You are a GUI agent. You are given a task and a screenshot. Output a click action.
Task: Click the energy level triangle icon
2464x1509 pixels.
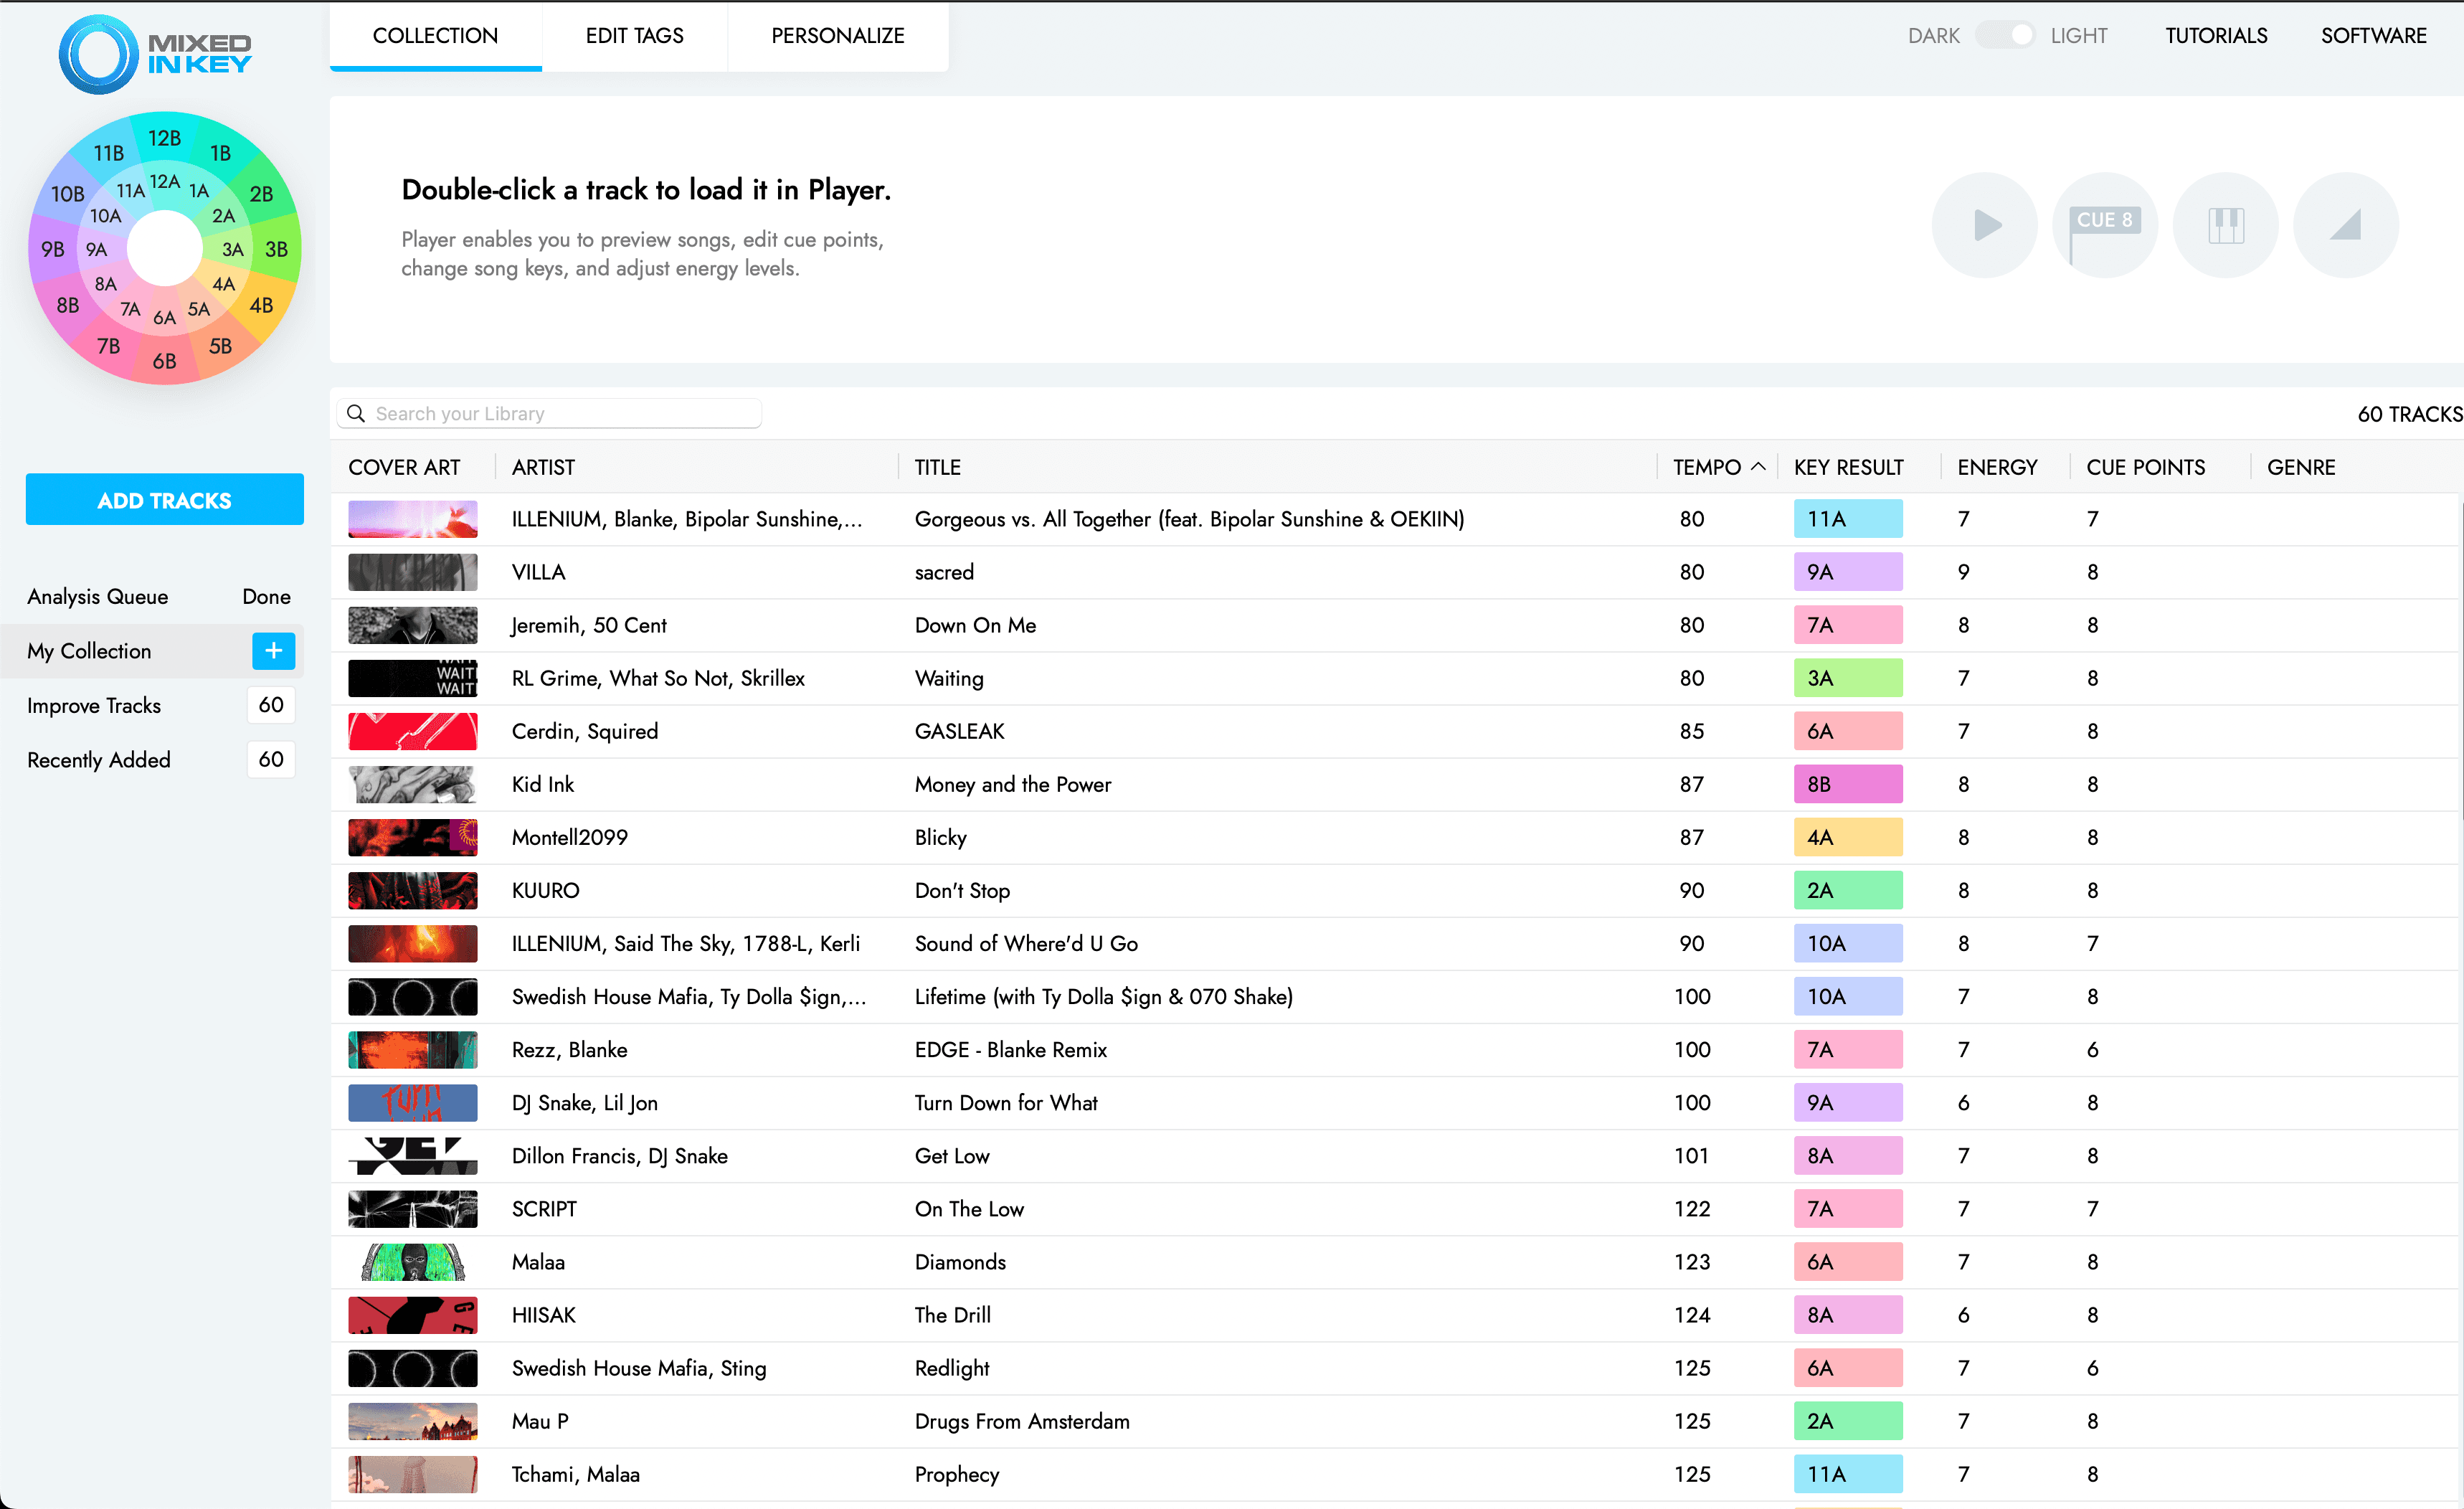2345,225
